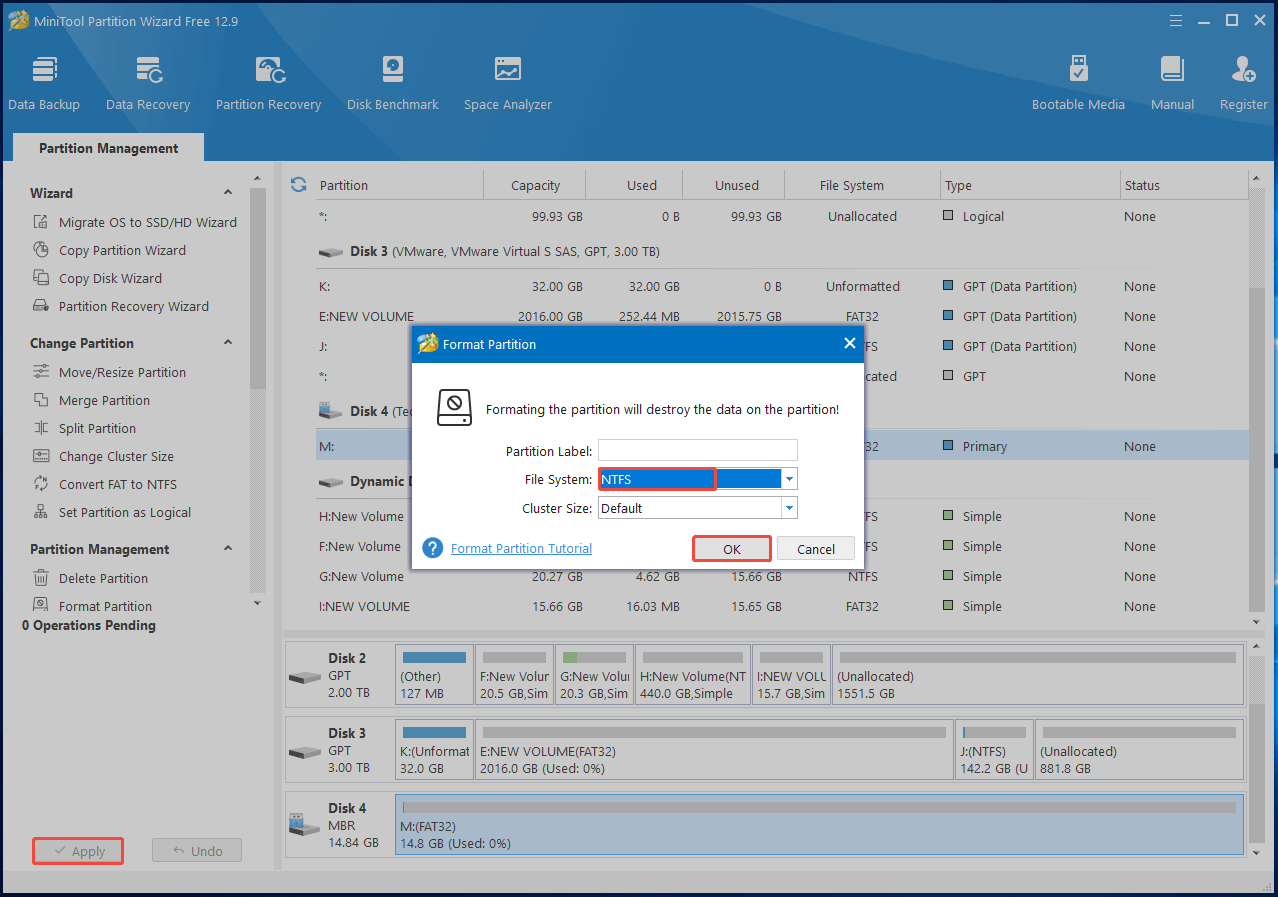This screenshot has width=1278, height=897.
Task: Click the Apply button
Action: 78,851
